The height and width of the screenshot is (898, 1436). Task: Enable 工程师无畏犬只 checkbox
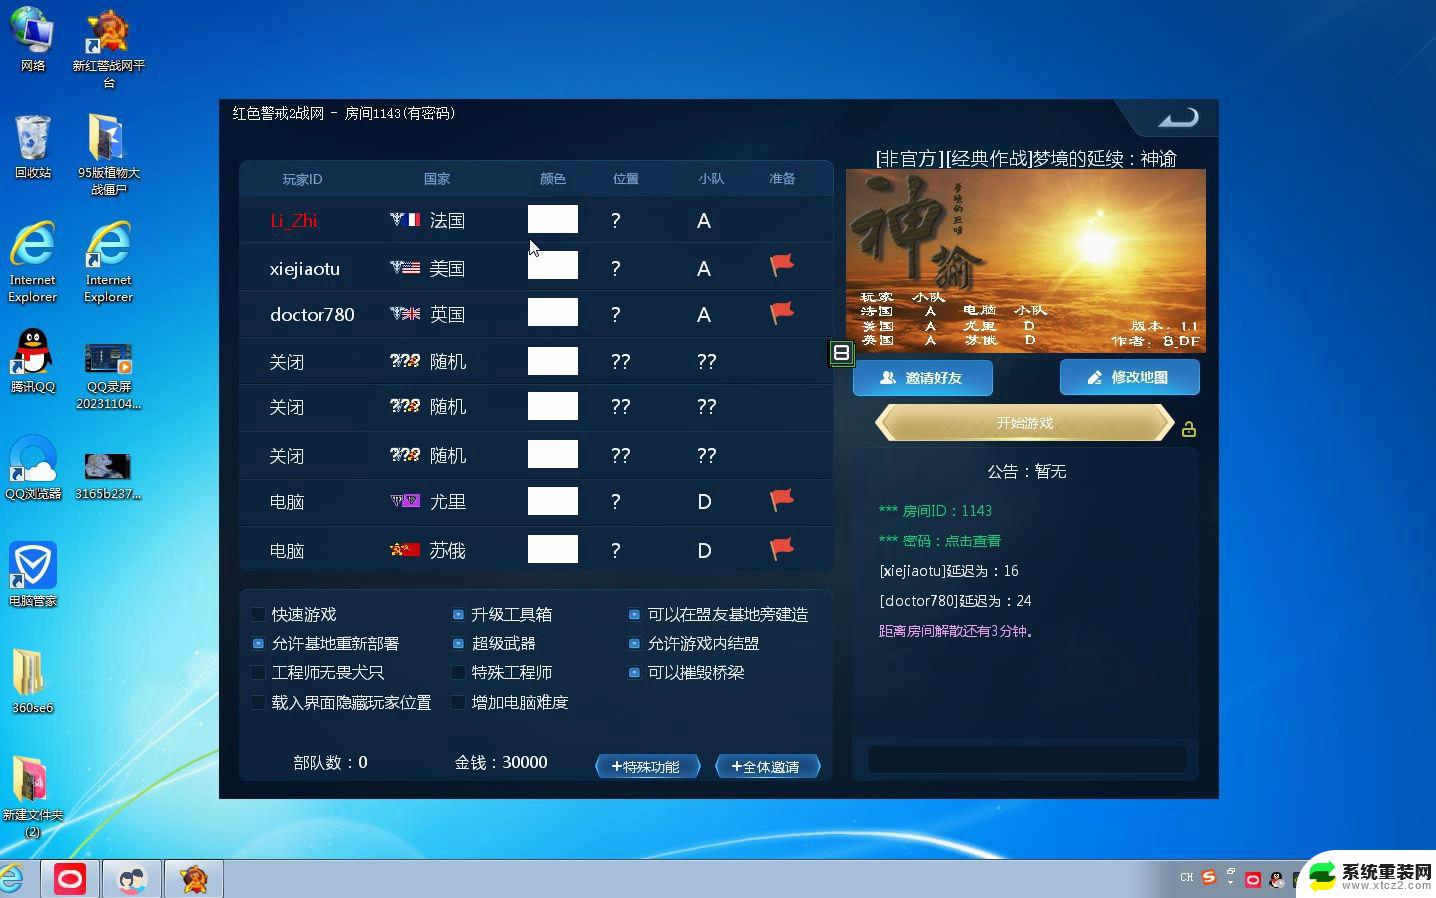click(x=258, y=672)
